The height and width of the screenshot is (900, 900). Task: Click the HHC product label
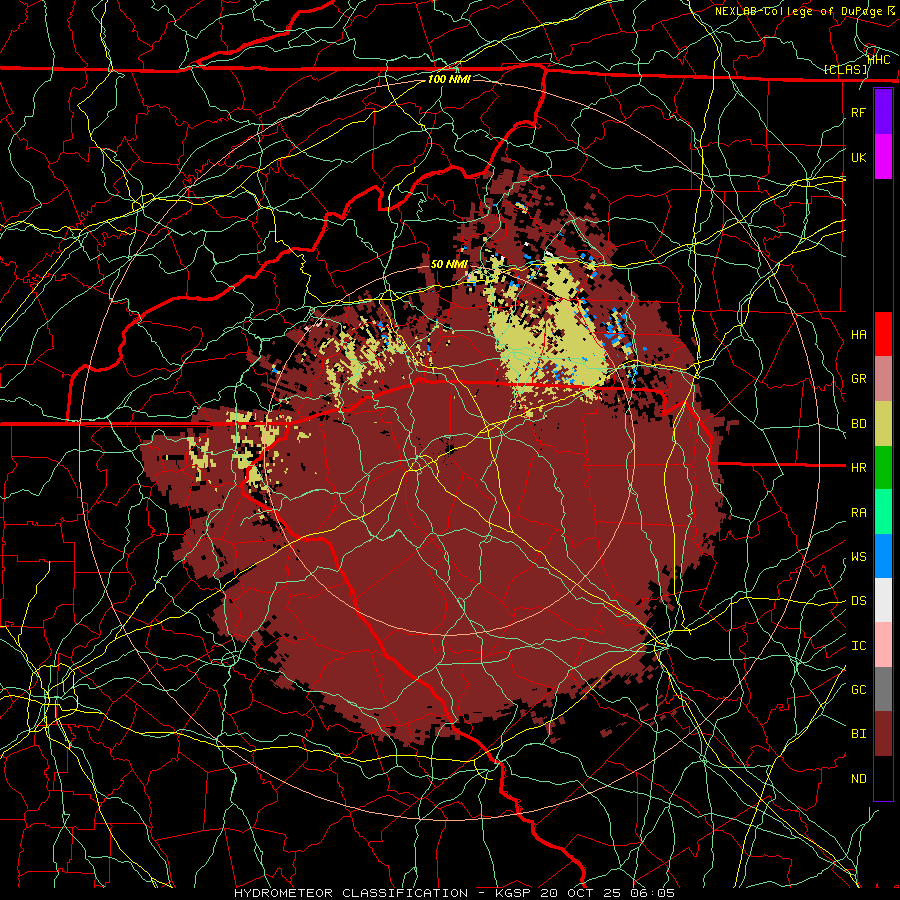click(x=879, y=60)
